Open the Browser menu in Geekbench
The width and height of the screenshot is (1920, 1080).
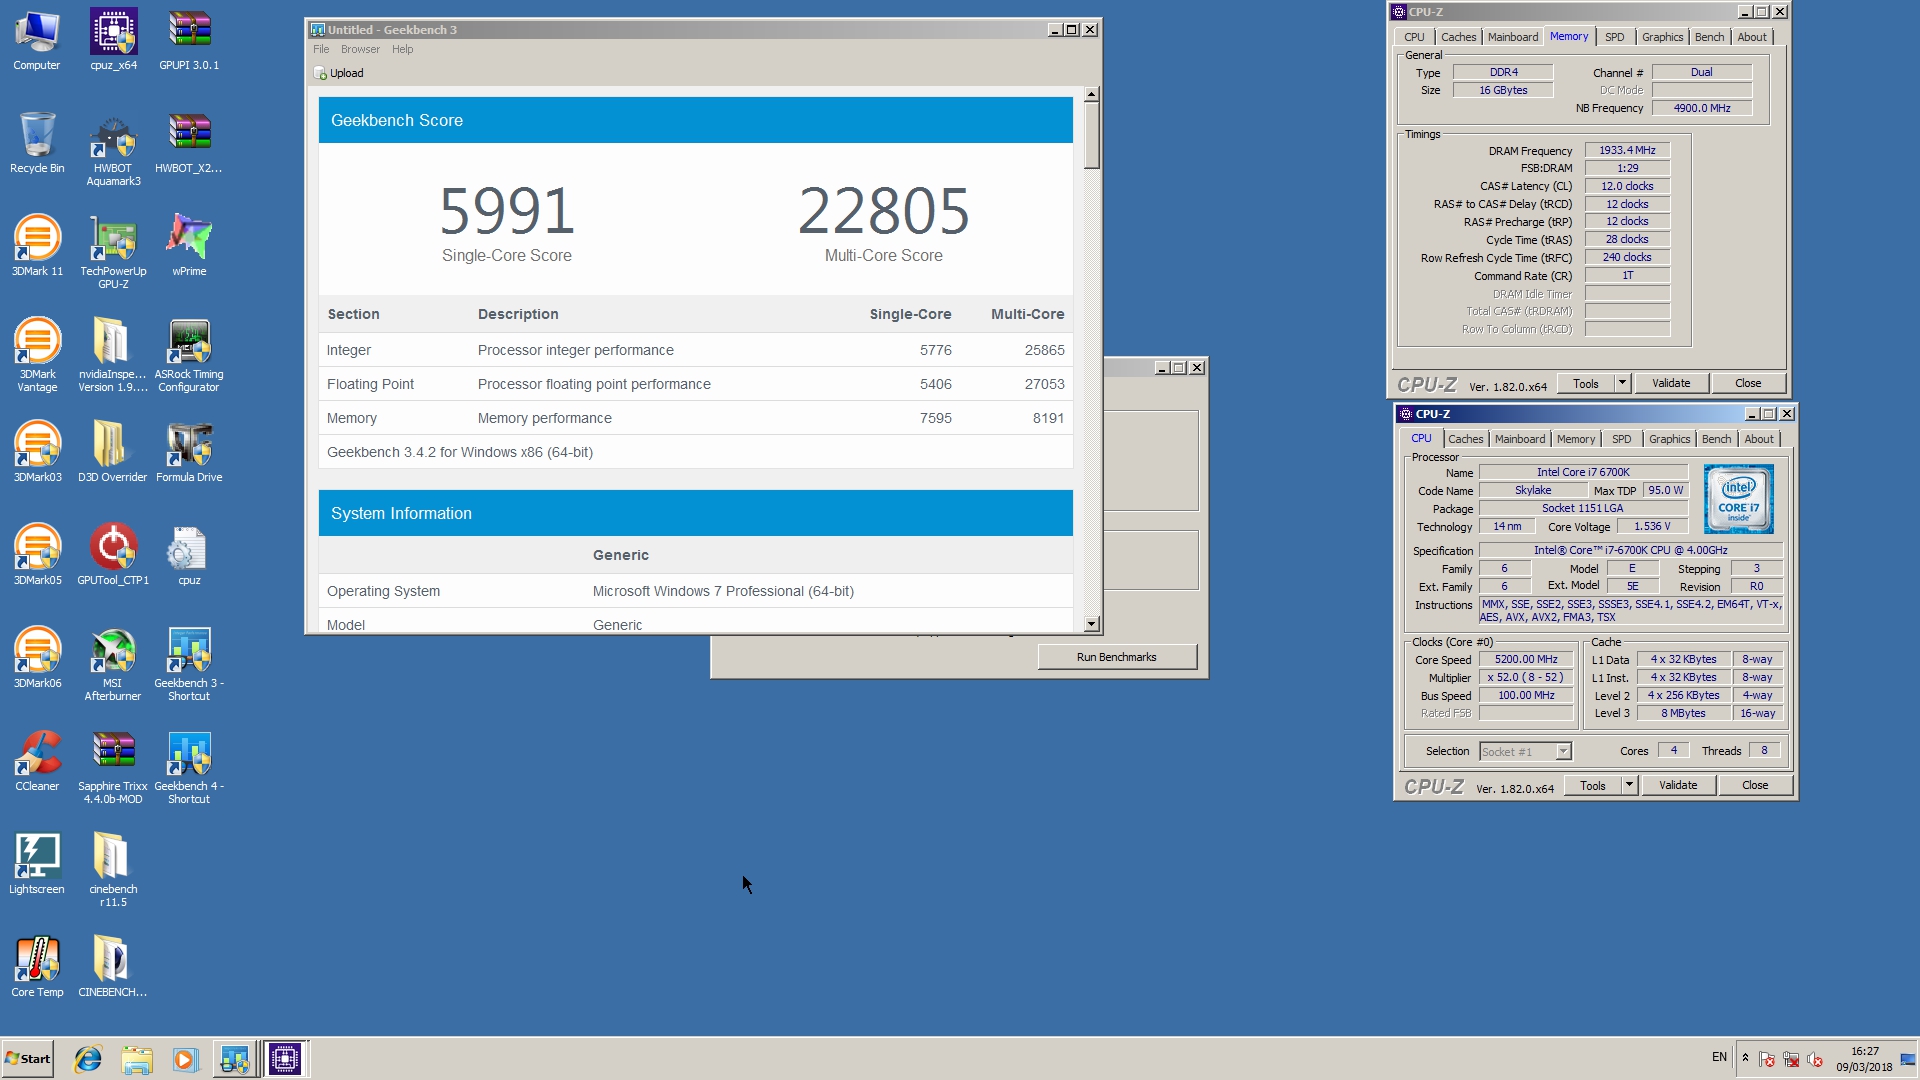click(360, 49)
